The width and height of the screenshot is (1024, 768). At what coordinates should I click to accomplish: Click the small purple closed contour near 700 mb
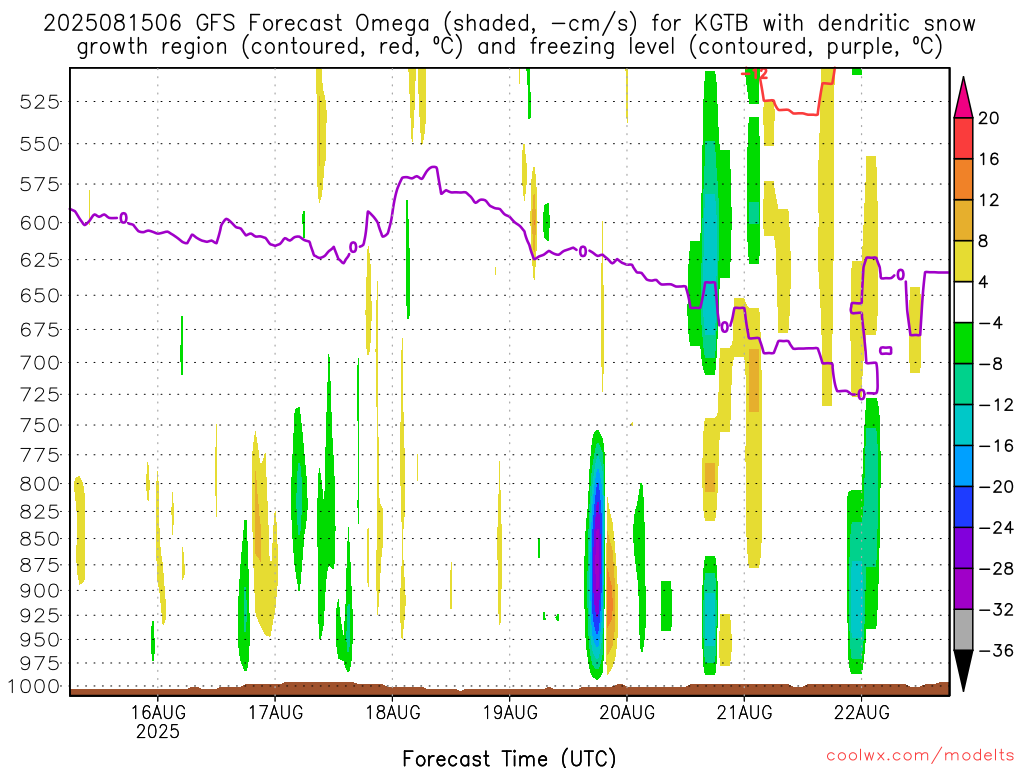pos(886,351)
